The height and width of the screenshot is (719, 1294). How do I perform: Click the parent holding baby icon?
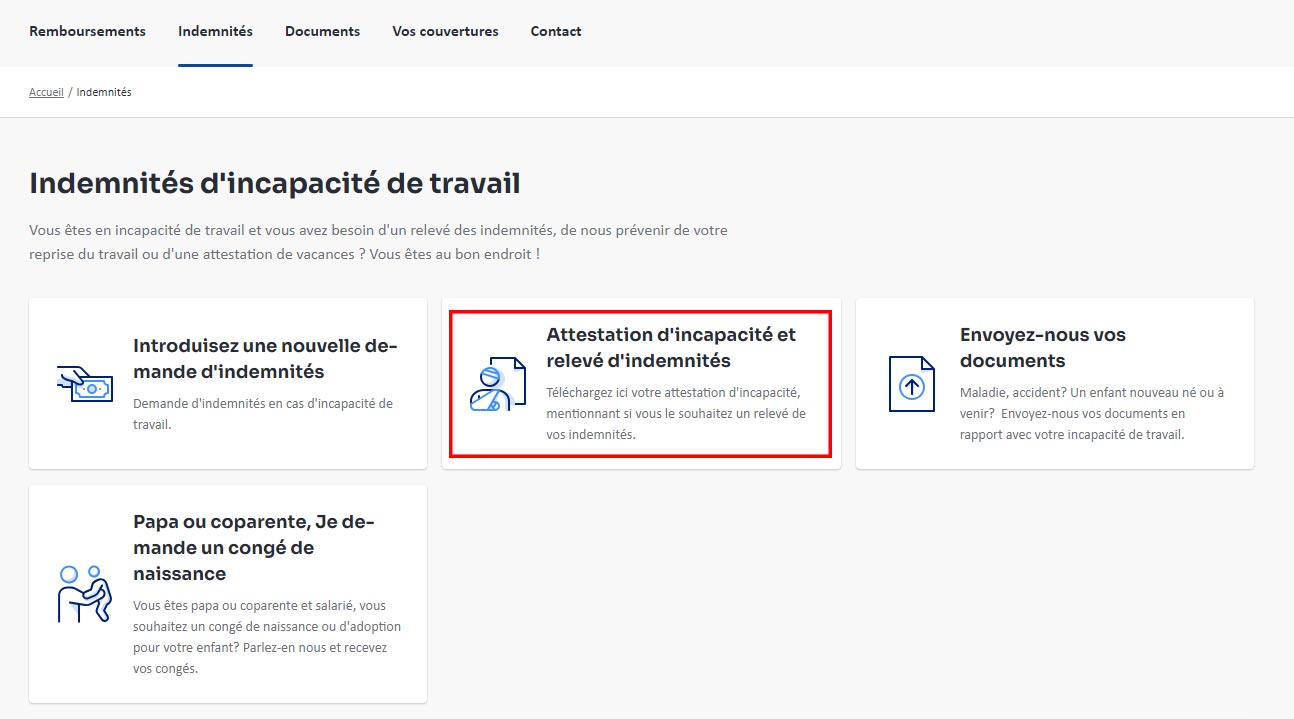[84, 594]
